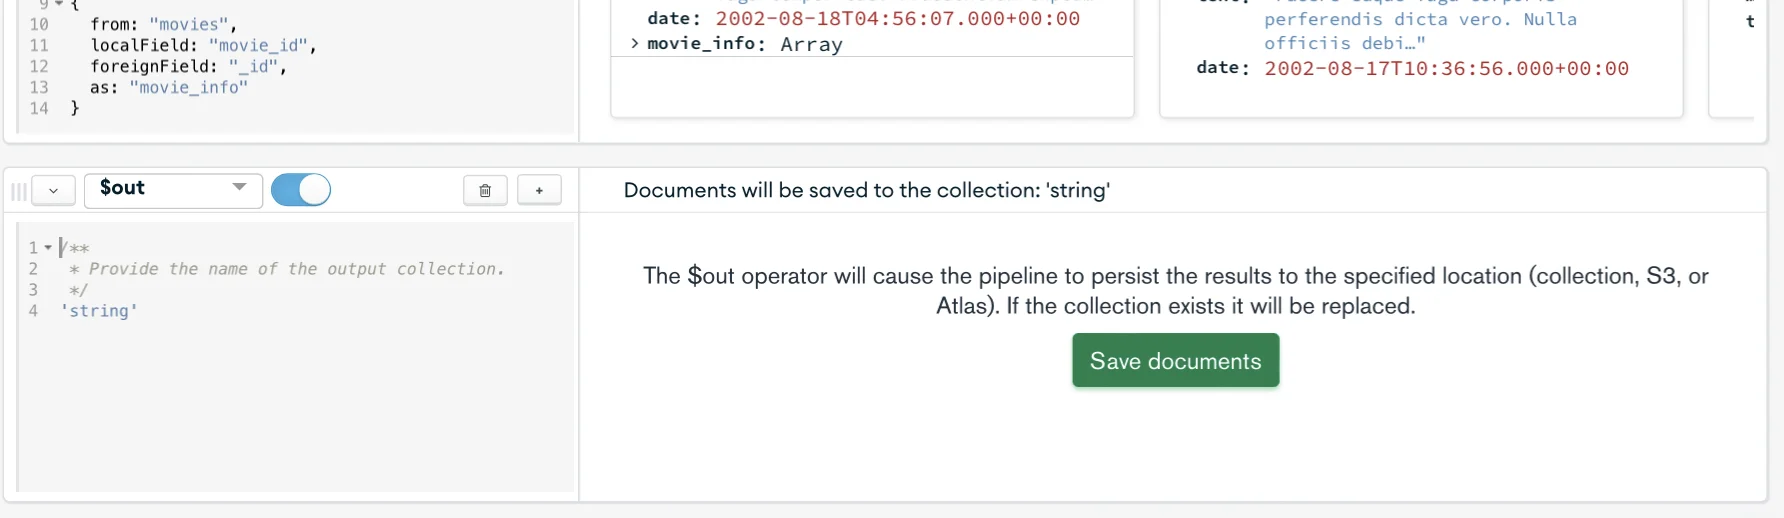This screenshot has width=1784, height=518.
Task: Select the date value 2002-08-17T10:36:56
Action: click(1446, 69)
